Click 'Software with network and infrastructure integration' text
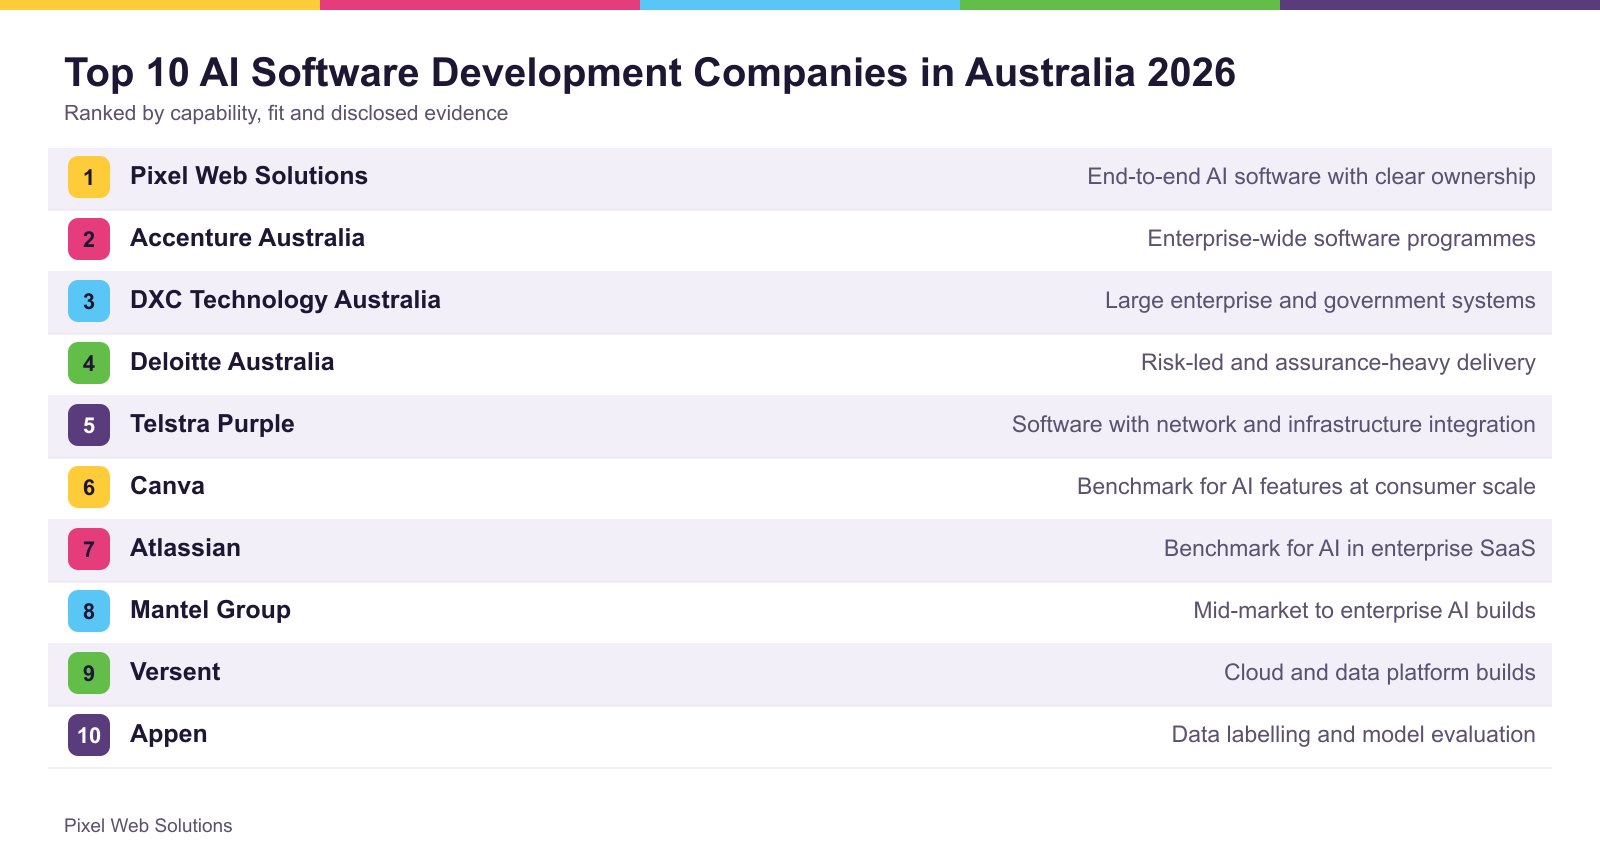 point(1273,425)
